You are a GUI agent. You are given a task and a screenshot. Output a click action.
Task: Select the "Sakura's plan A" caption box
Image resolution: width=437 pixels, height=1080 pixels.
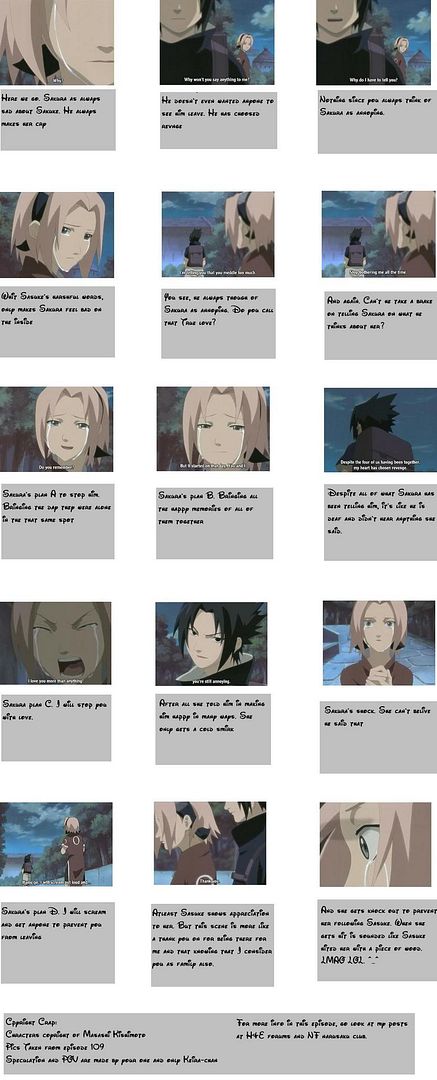pyautogui.click(x=58, y=521)
